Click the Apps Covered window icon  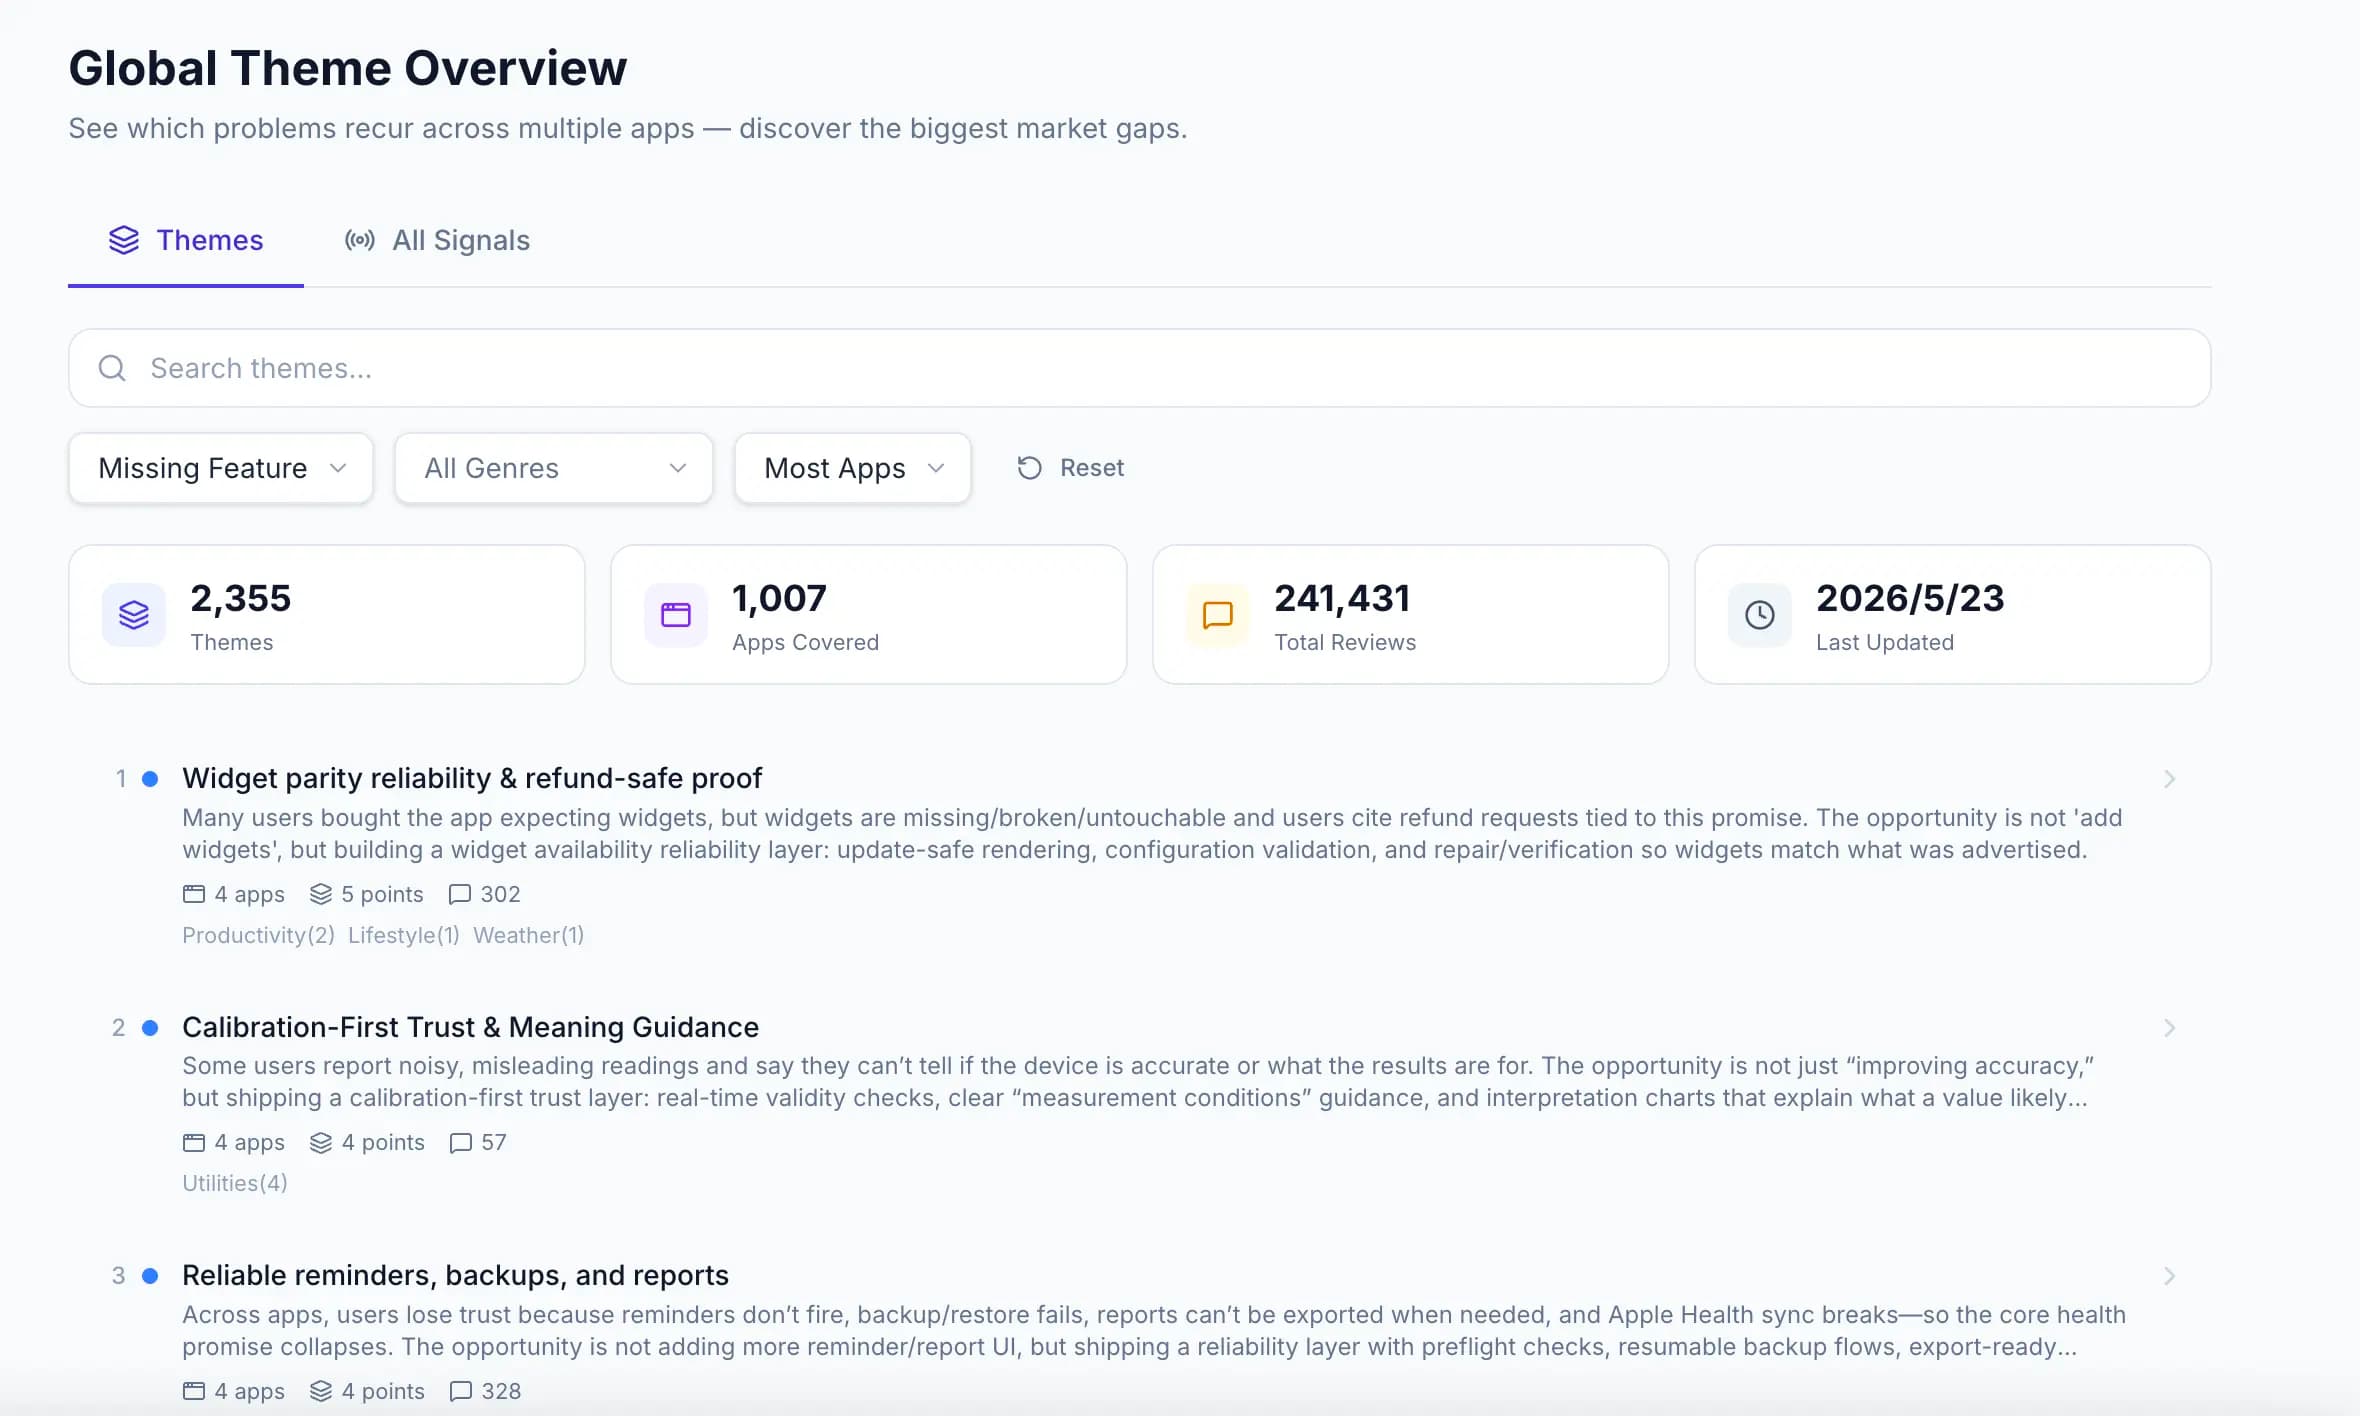click(676, 614)
